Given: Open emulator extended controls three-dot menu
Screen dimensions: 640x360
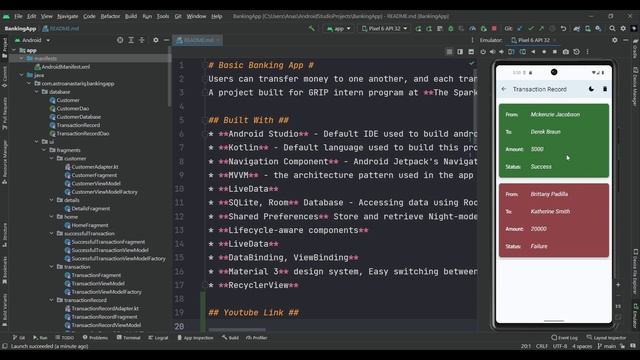Looking at the screenshot, I should click(x=588, y=52).
